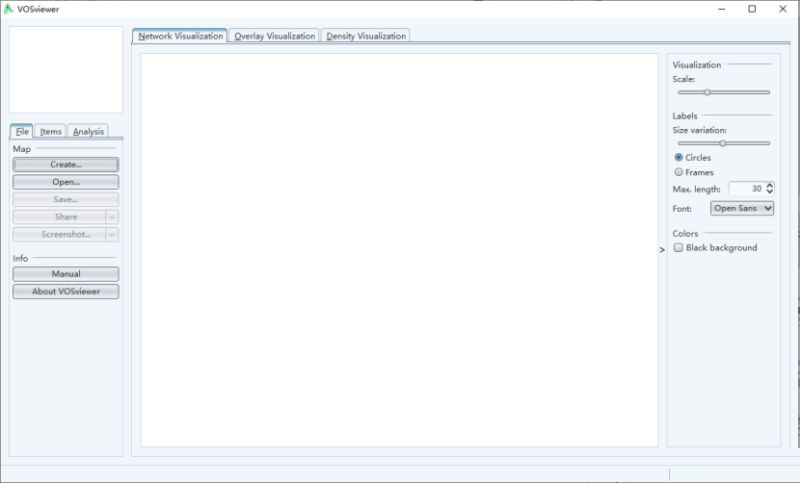
Task: Switch to the Overlay Visualization tab
Action: tap(274, 36)
